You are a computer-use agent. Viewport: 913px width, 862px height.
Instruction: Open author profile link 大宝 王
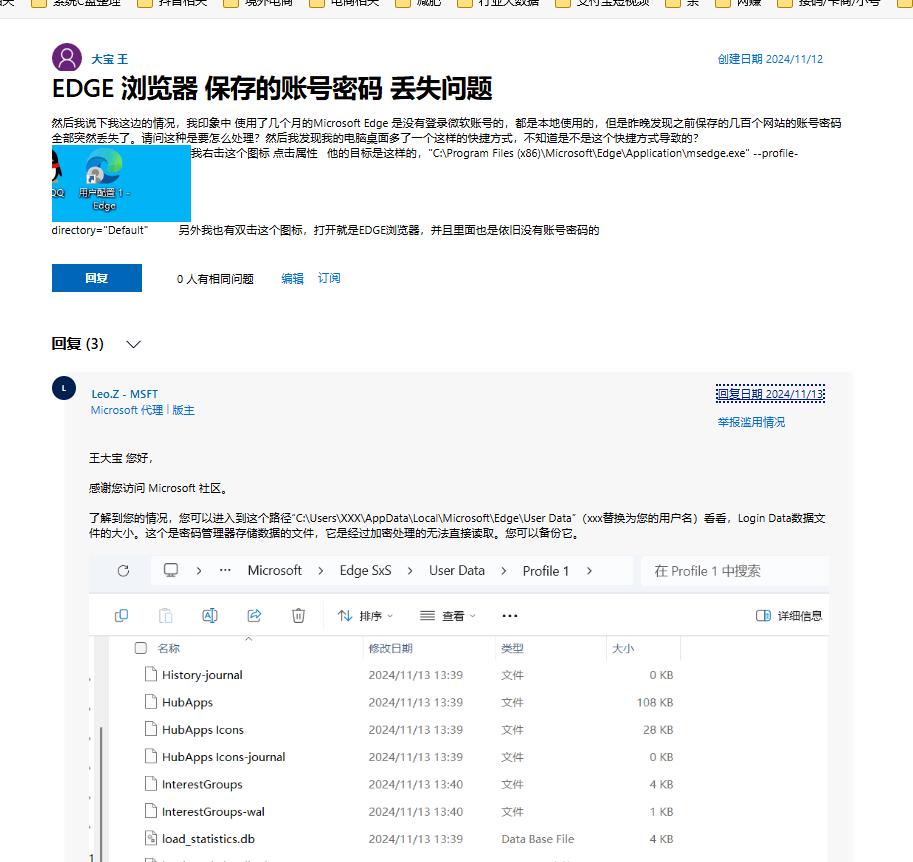109,59
